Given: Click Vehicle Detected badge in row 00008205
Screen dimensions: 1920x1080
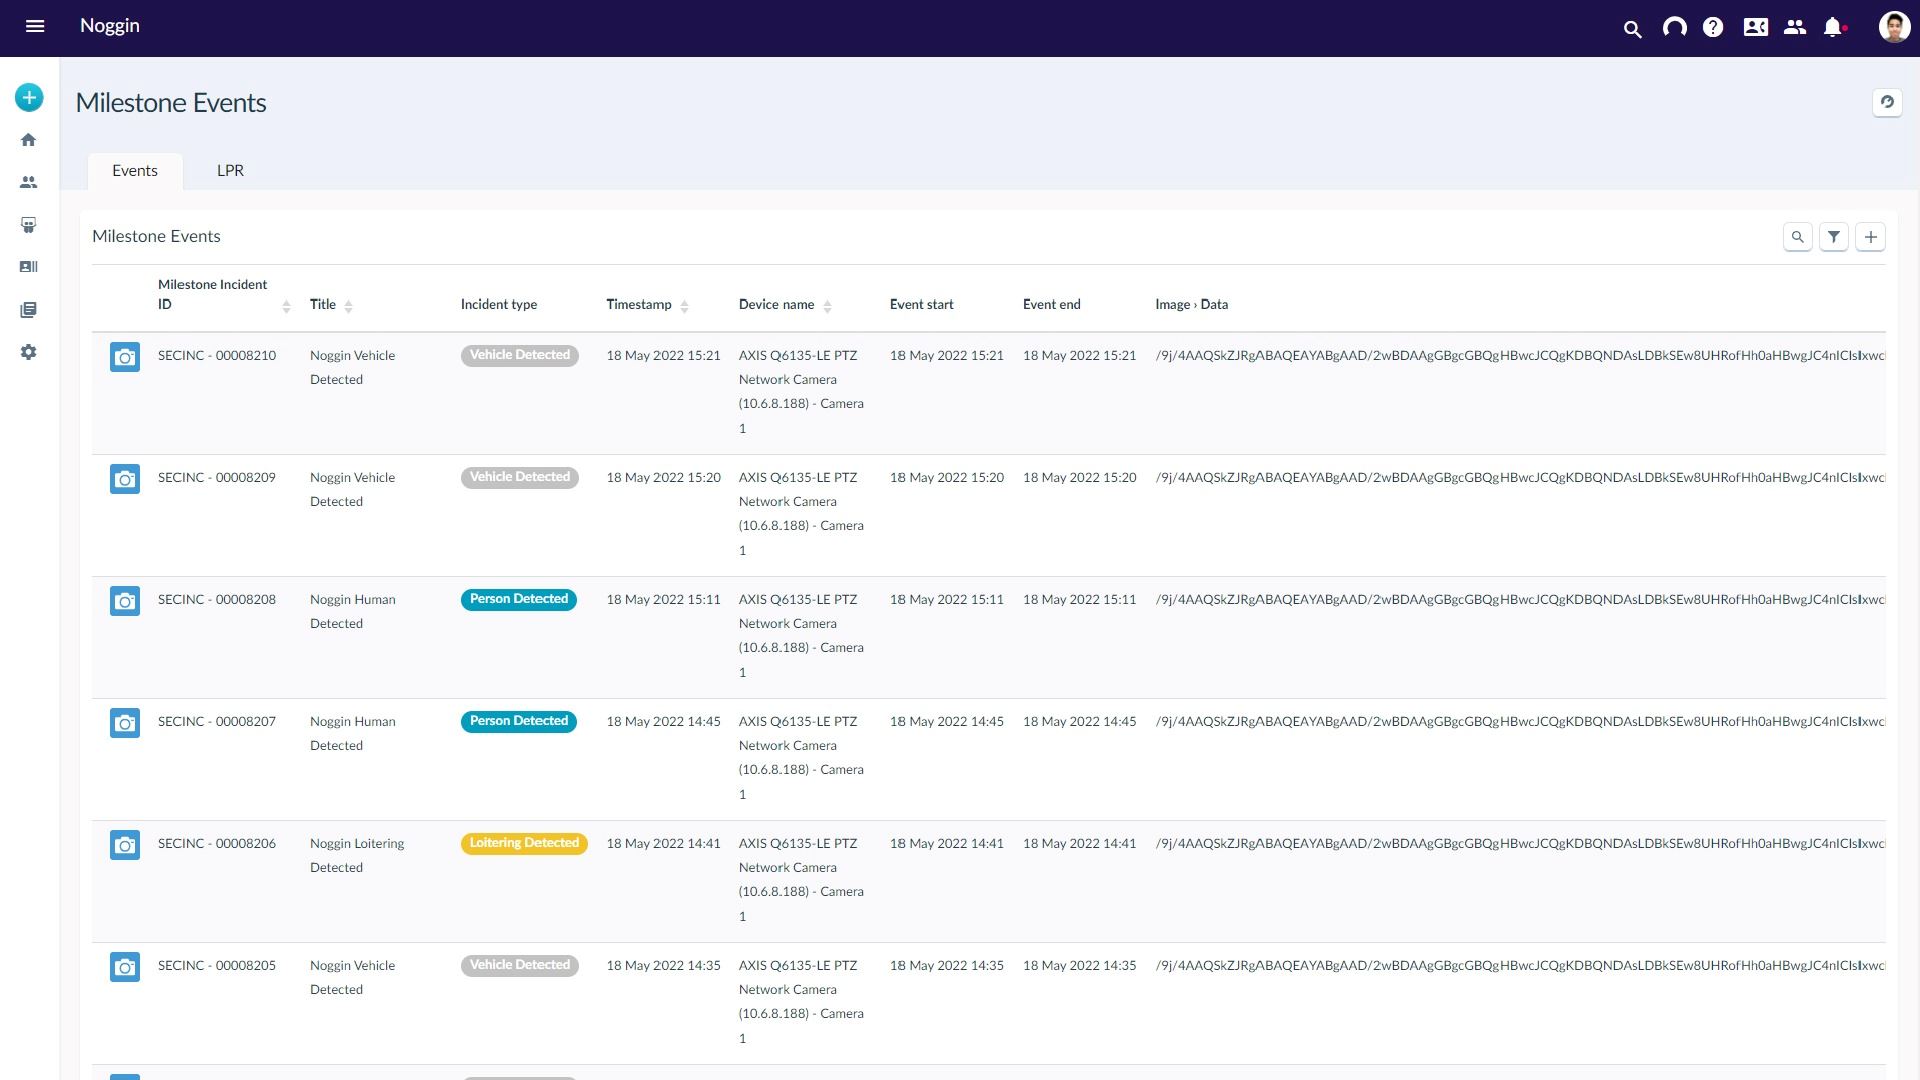Looking at the screenshot, I should (x=519, y=965).
